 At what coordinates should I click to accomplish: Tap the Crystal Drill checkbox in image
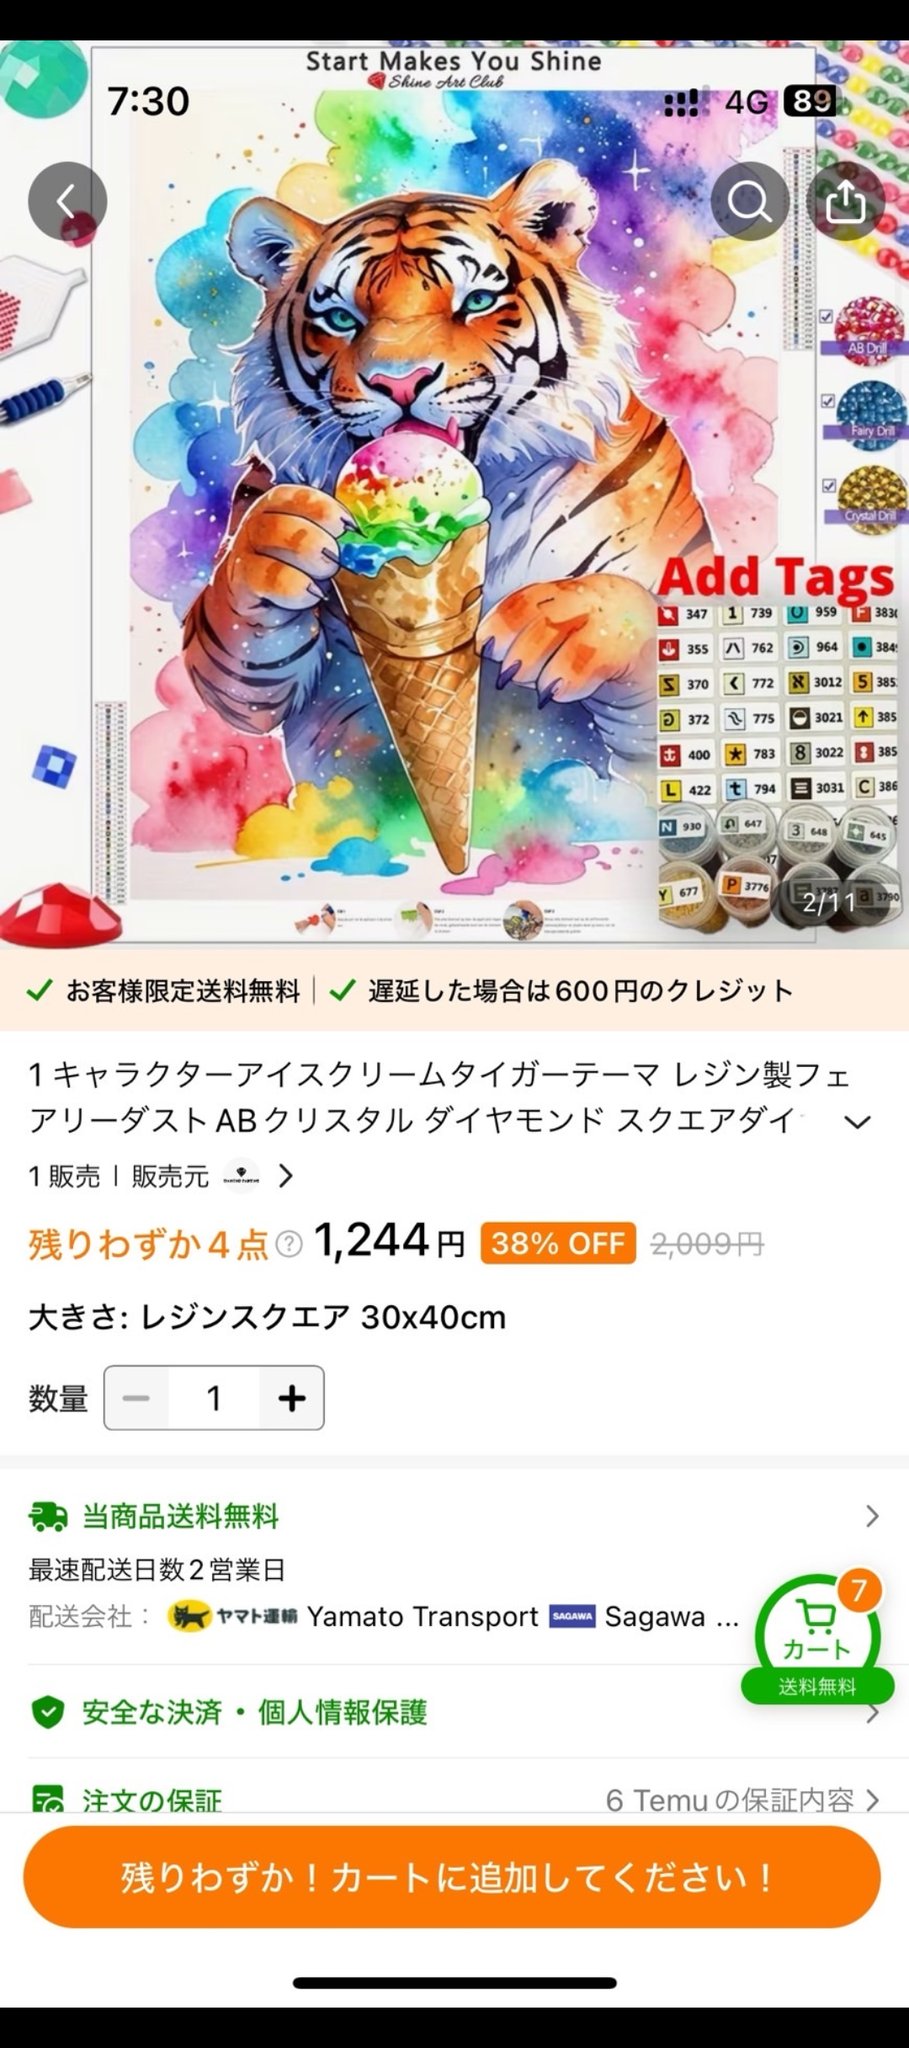(827, 485)
